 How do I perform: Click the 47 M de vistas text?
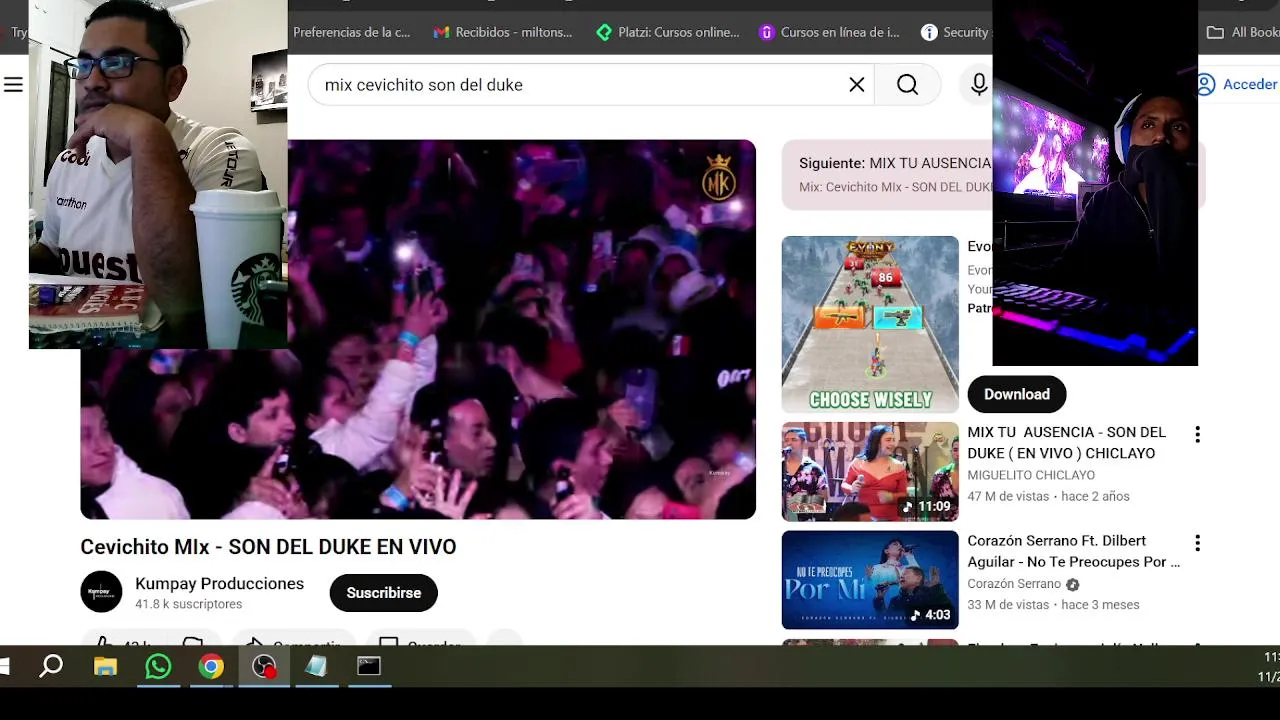[1008, 496]
